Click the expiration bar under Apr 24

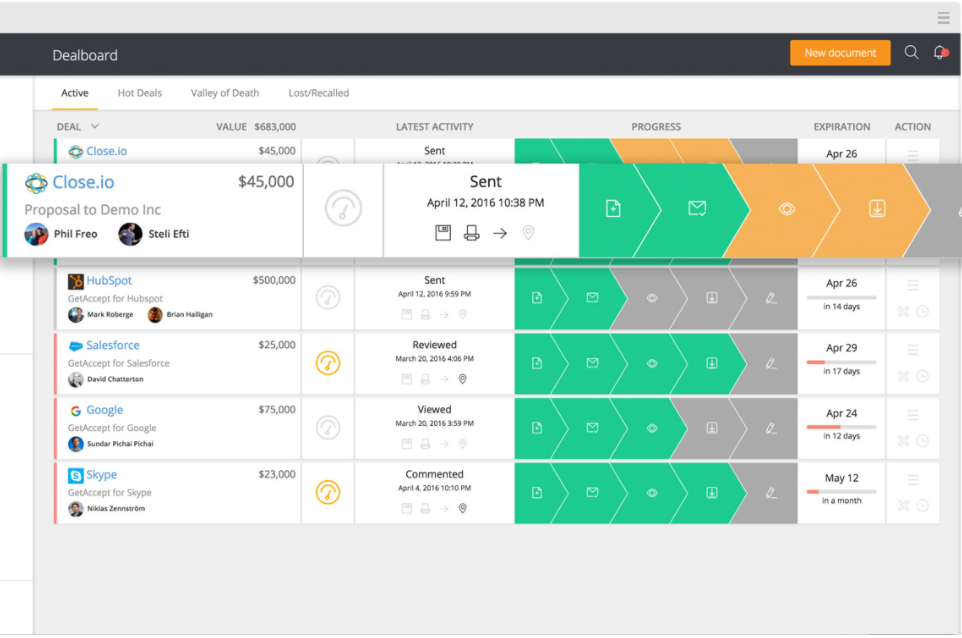tap(841, 427)
